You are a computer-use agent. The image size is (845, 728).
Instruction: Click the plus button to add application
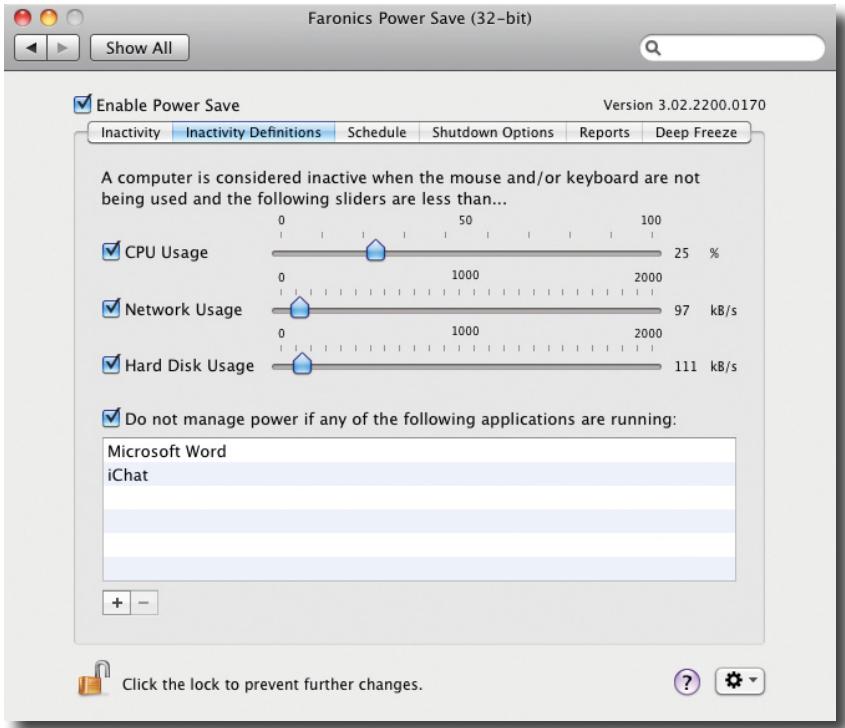coord(116,603)
